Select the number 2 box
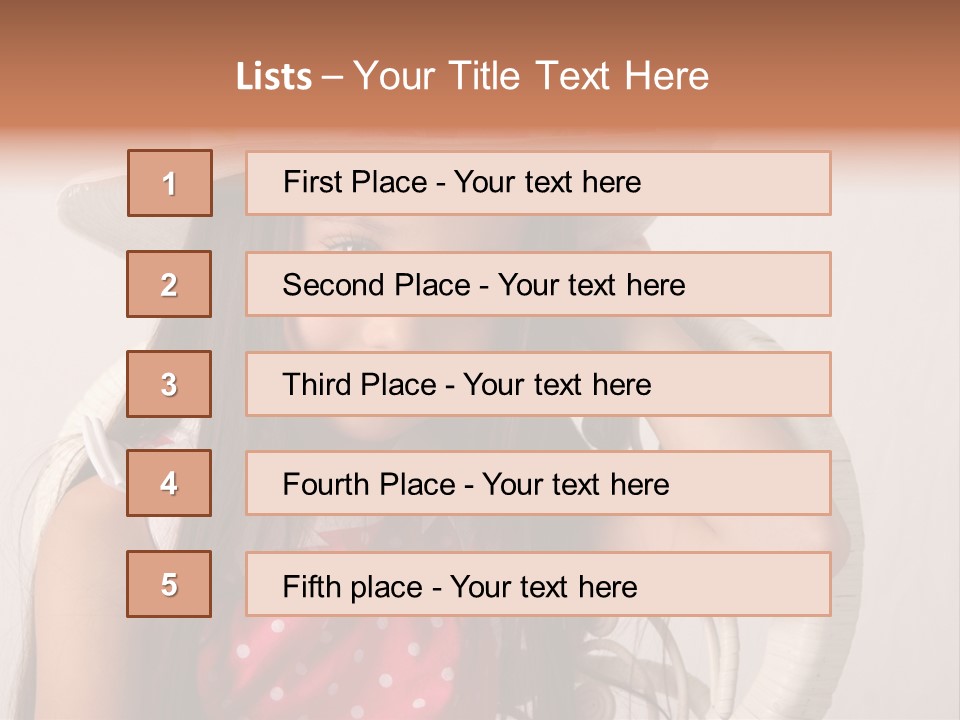This screenshot has width=960, height=720. [169, 284]
